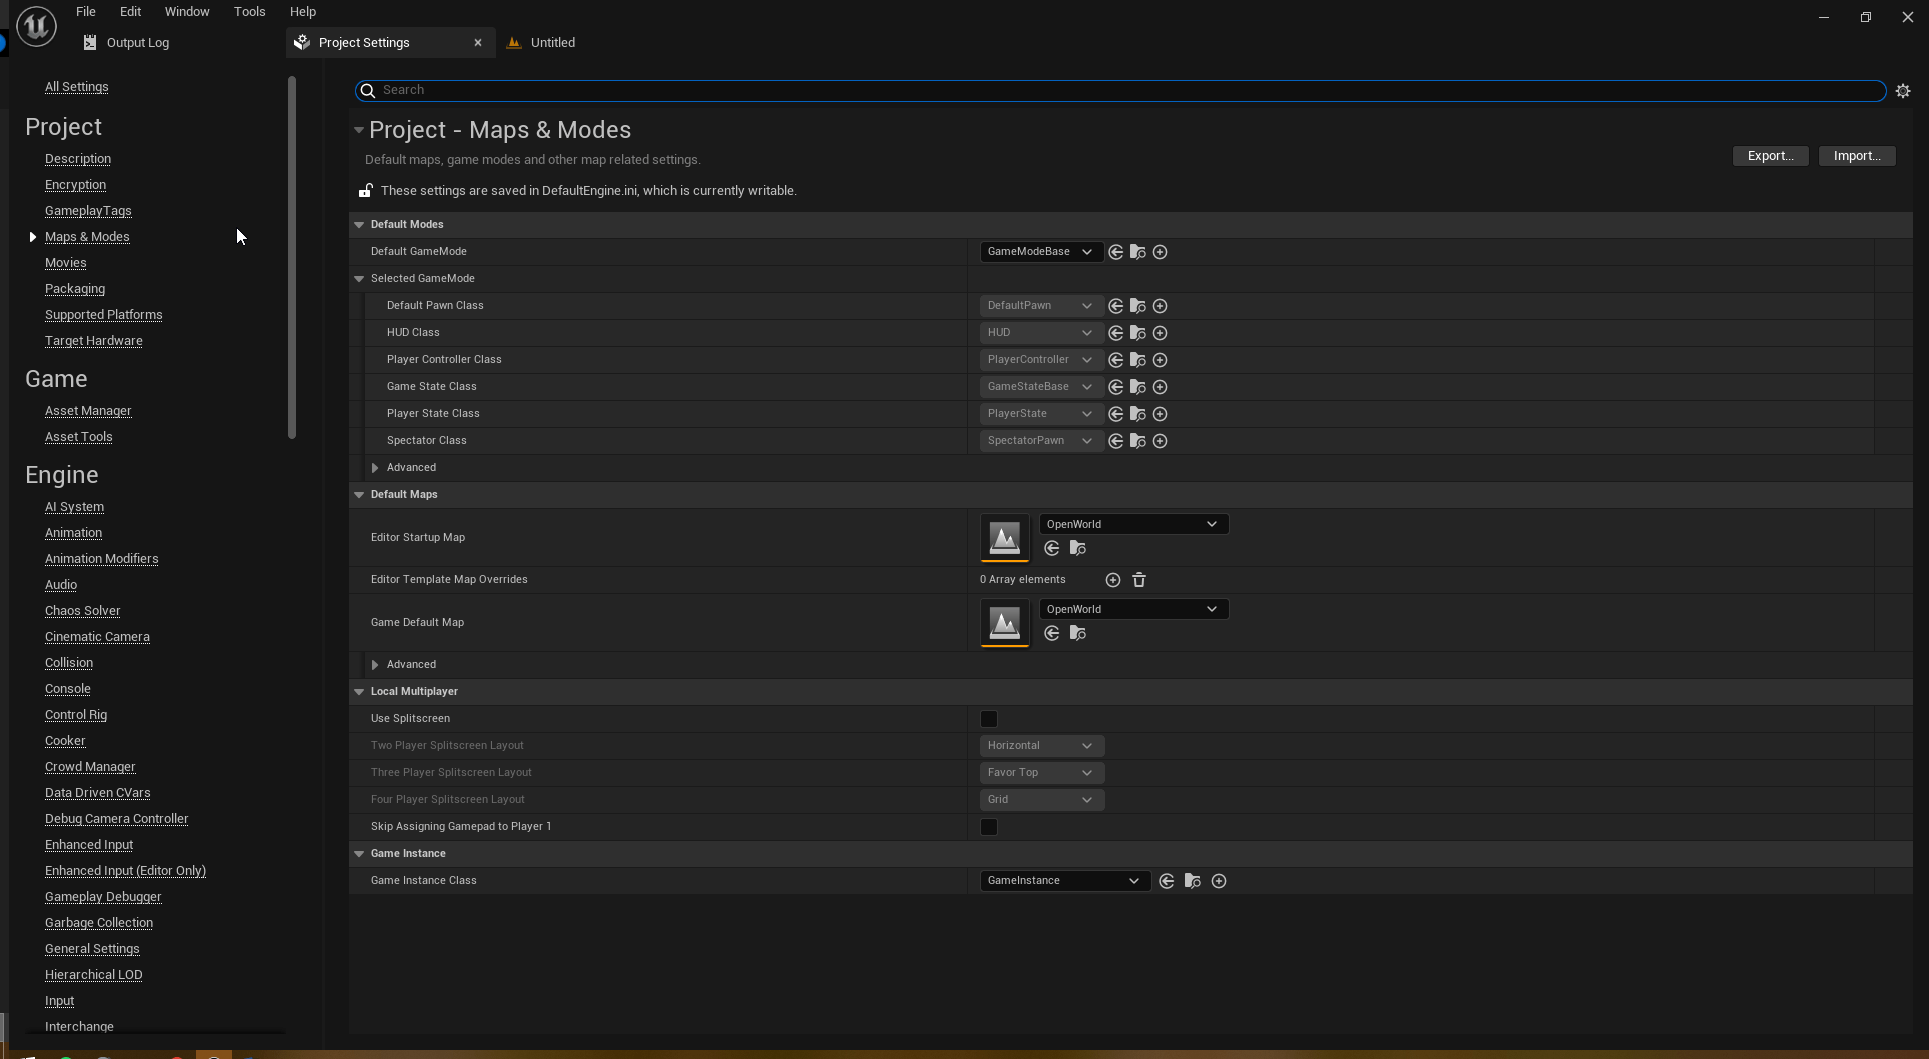
Task: Open Enhanced Input engine settings
Action: tap(89, 845)
